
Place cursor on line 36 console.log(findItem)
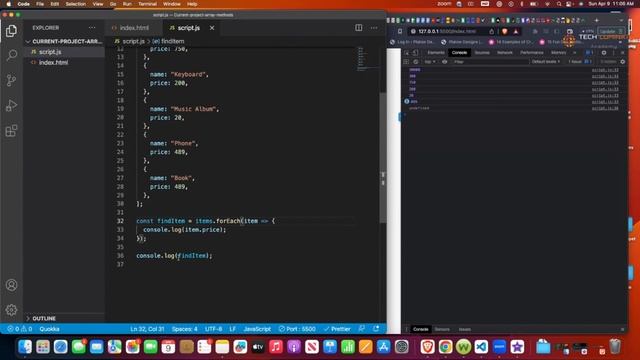[x=174, y=256]
